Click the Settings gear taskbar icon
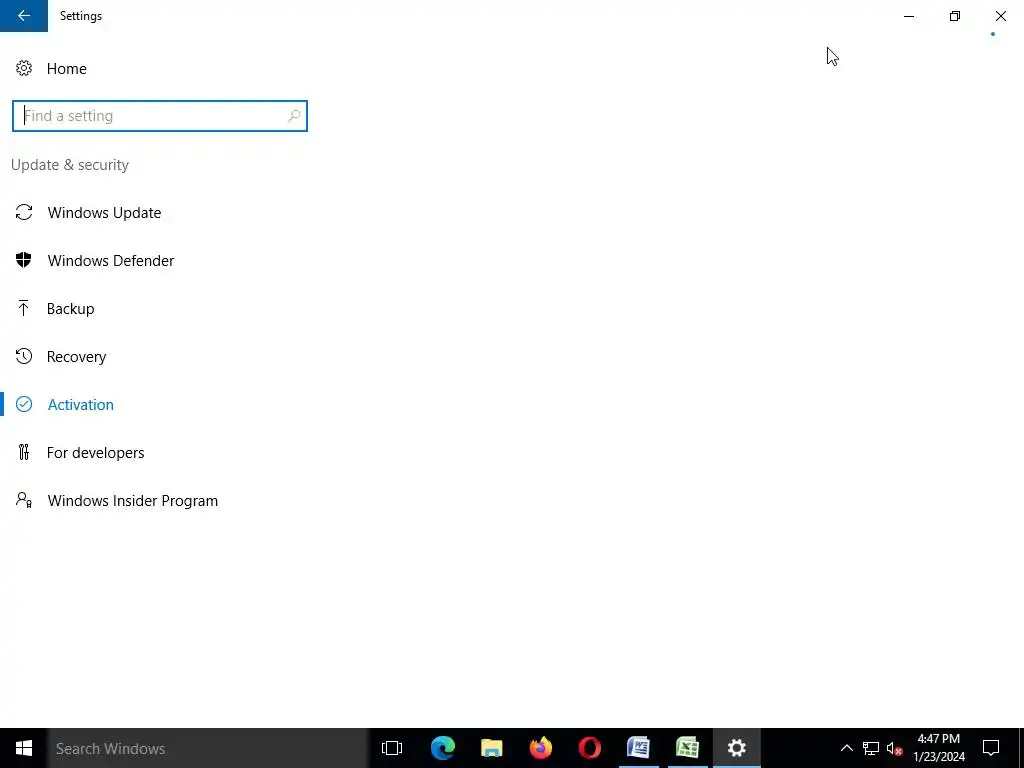Viewport: 1024px width, 768px height. point(737,748)
